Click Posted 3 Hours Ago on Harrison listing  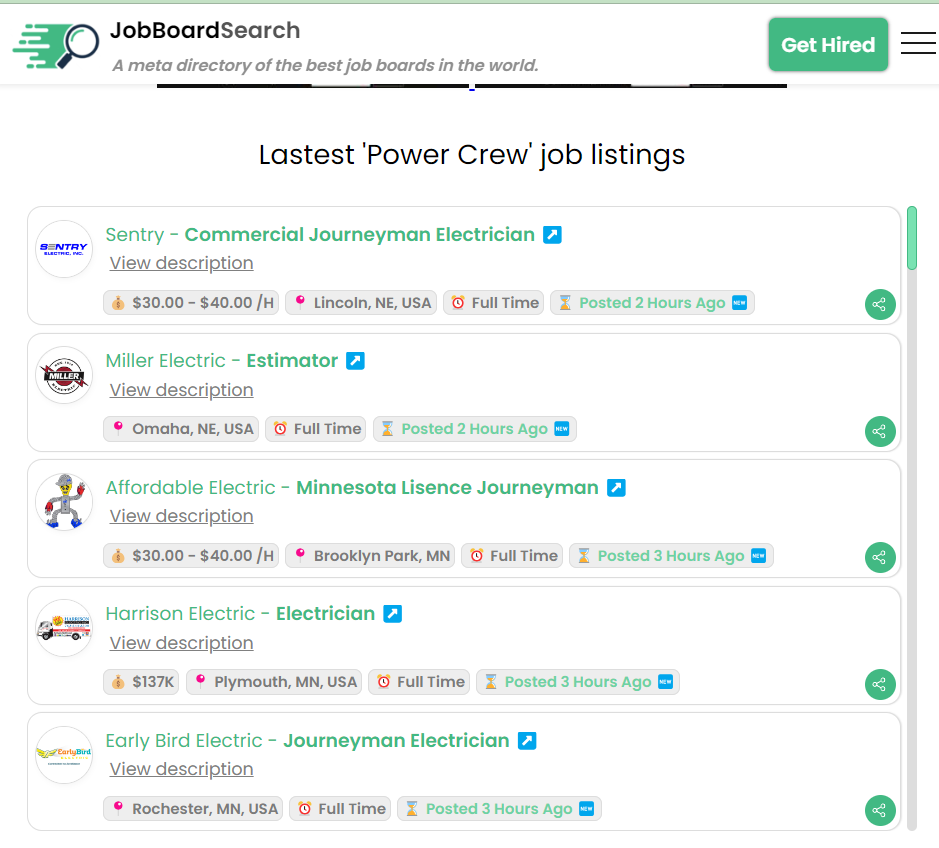tap(578, 682)
